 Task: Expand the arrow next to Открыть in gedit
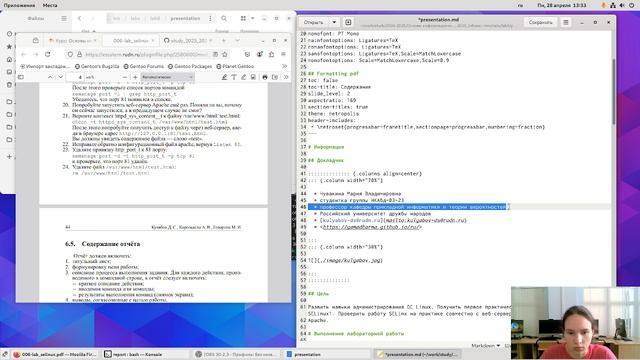[334, 22]
